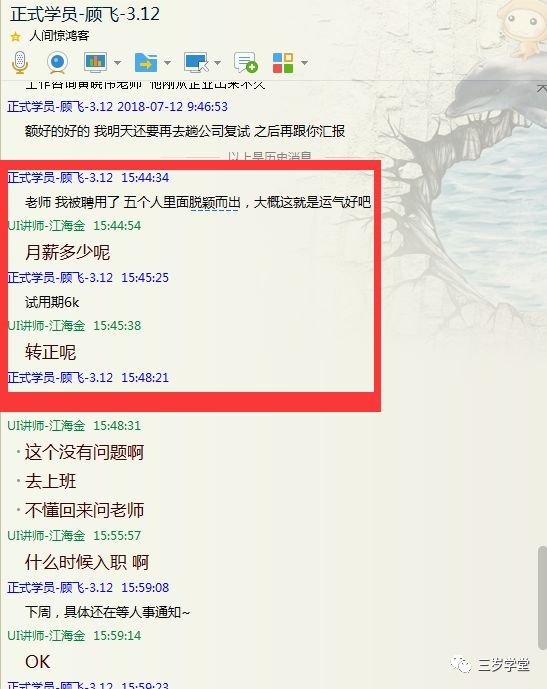Click the send file folder icon
547x689 pixels.
(x=146, y=62)
